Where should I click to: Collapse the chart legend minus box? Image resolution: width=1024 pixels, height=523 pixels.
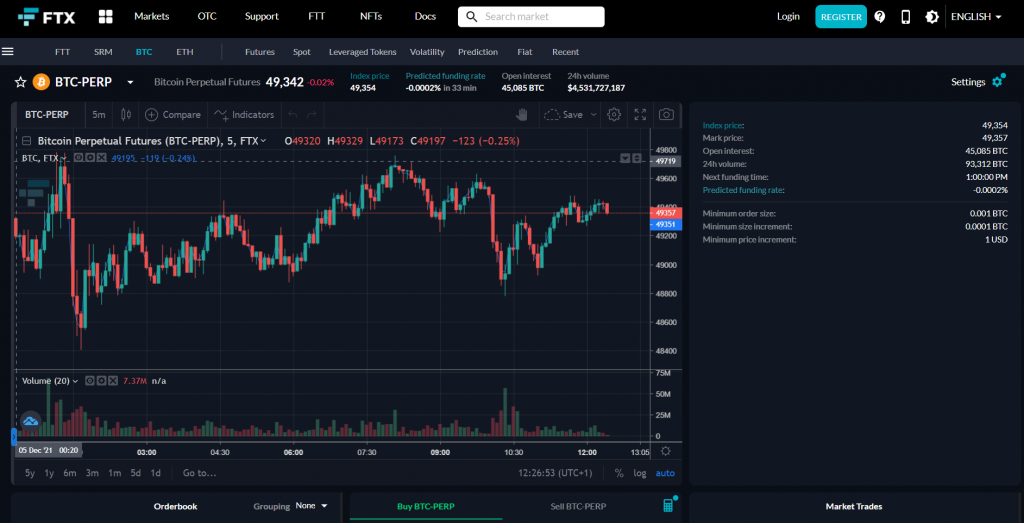point(27,140)
